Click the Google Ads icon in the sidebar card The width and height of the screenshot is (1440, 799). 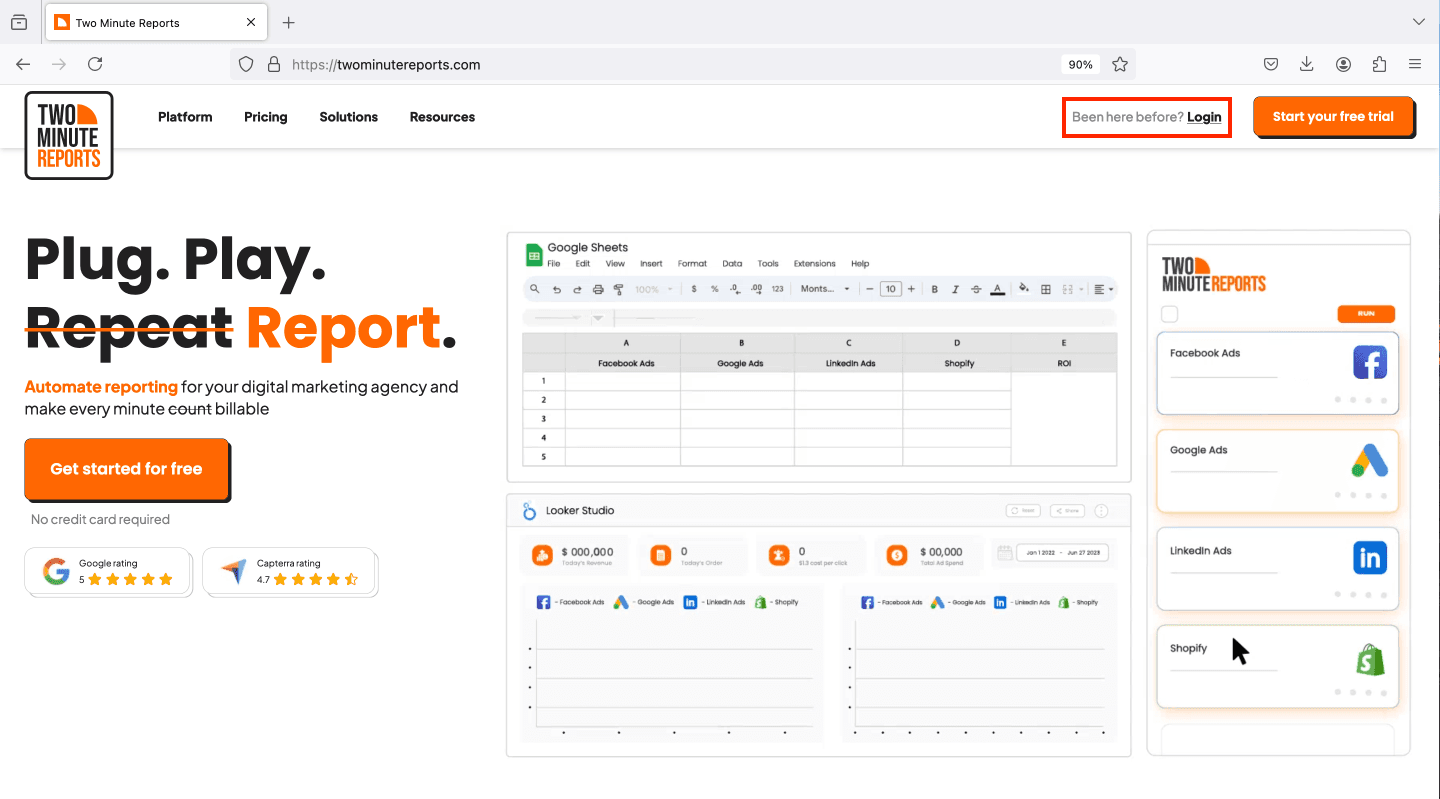1369,460
